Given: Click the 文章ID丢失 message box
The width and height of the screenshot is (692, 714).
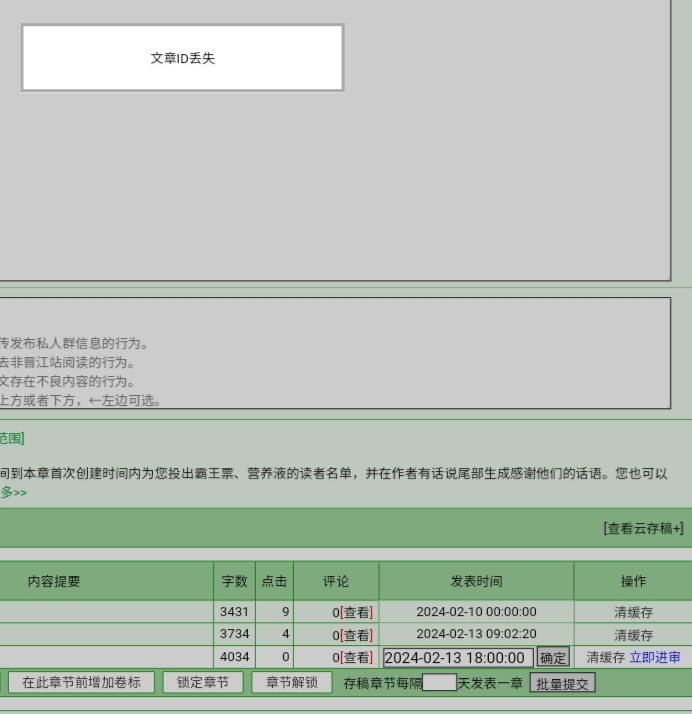Looking at the screenshot, I should pos(183,58).
